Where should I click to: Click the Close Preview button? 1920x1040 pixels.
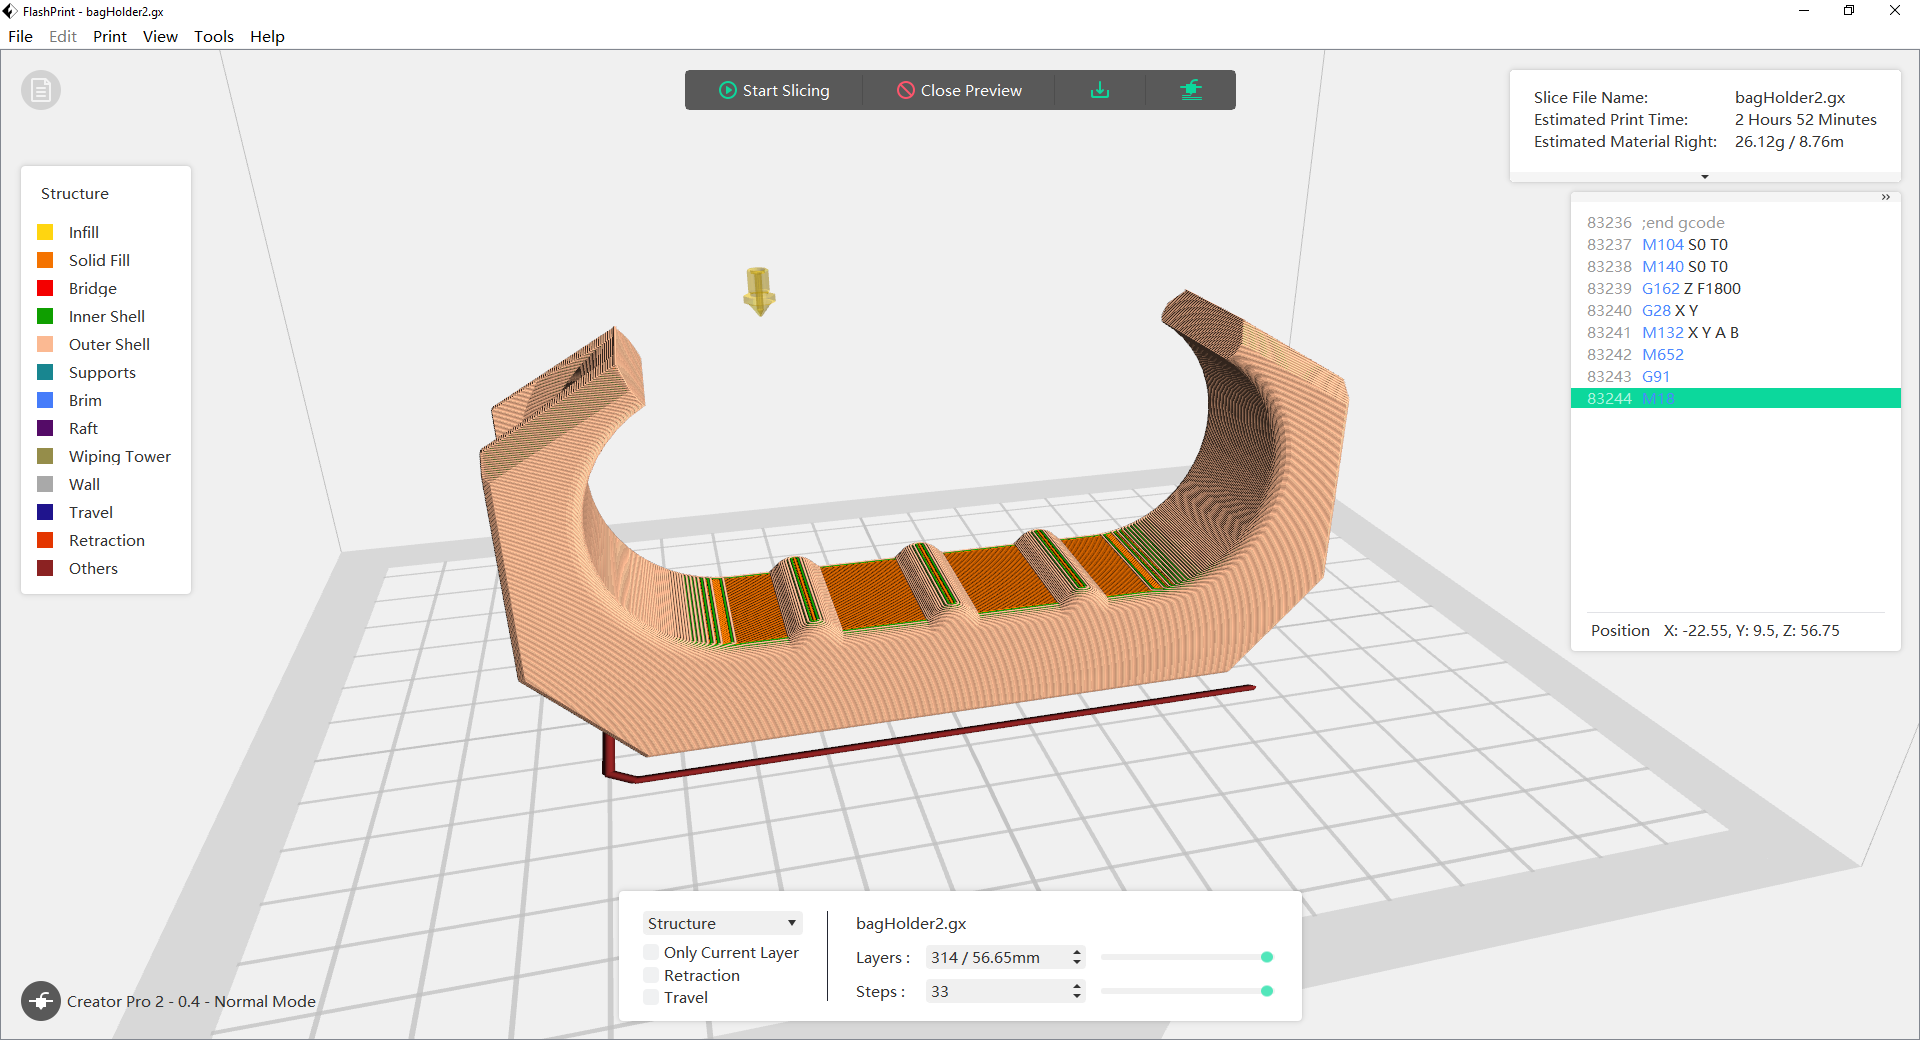point(959,90)
